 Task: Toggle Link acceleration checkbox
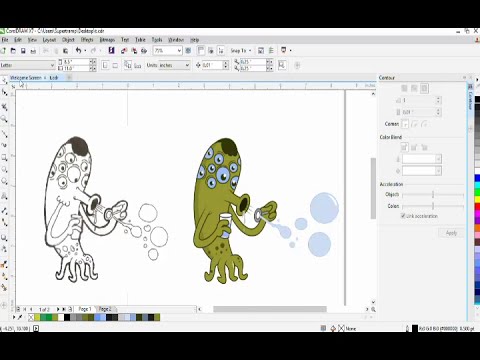tap(403, 216)
